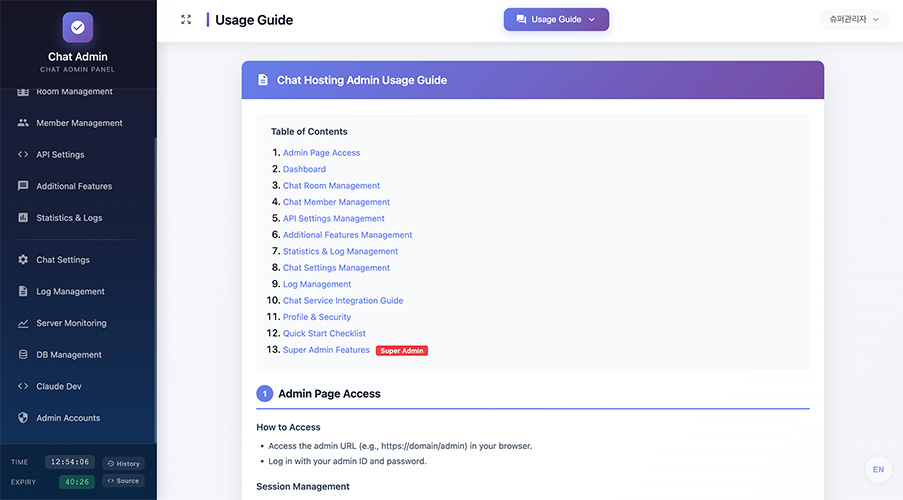
Task: Click the Chat Hosting Admin Usage Guide title
Action: [x=362, y=80]
